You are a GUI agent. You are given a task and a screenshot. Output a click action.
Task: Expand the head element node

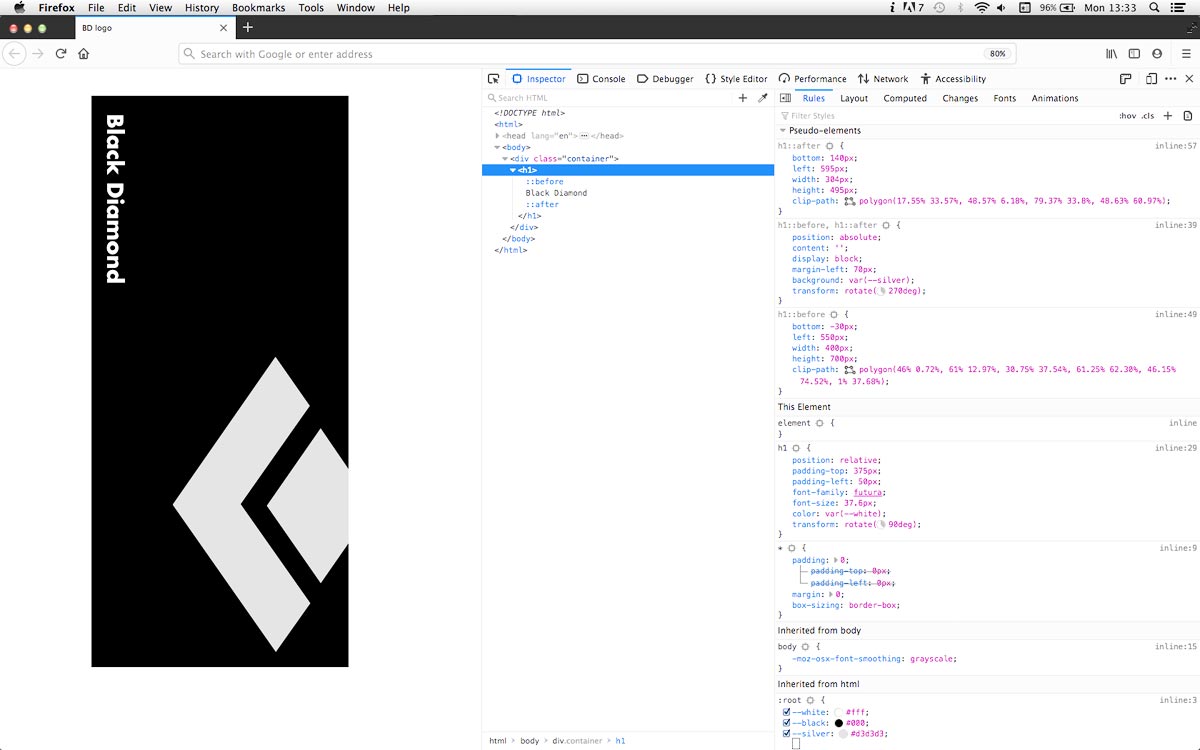[x=497, y=136]
